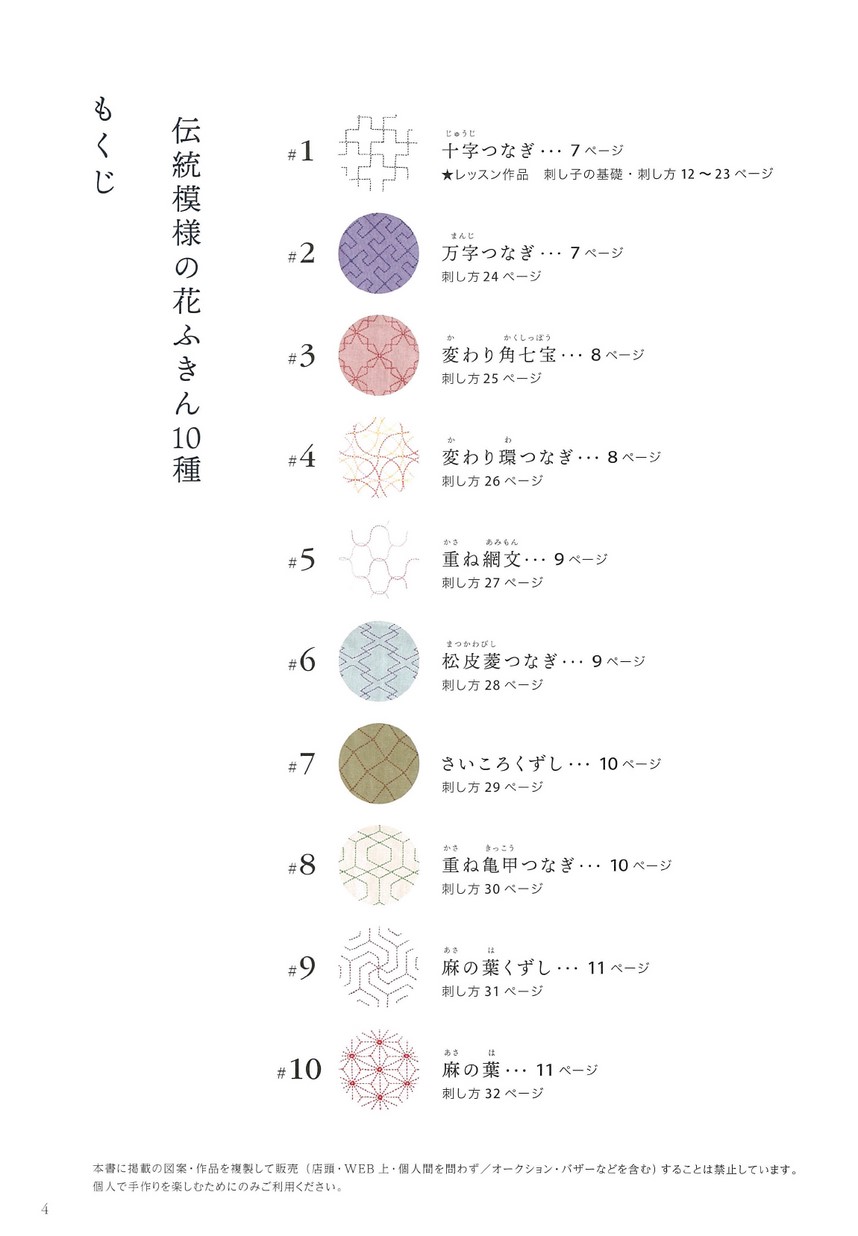The height and width of the screenshot is (1236, 858).
Task: Open the #8 hexagon pattern thumbnail
Action: point(378,866)
